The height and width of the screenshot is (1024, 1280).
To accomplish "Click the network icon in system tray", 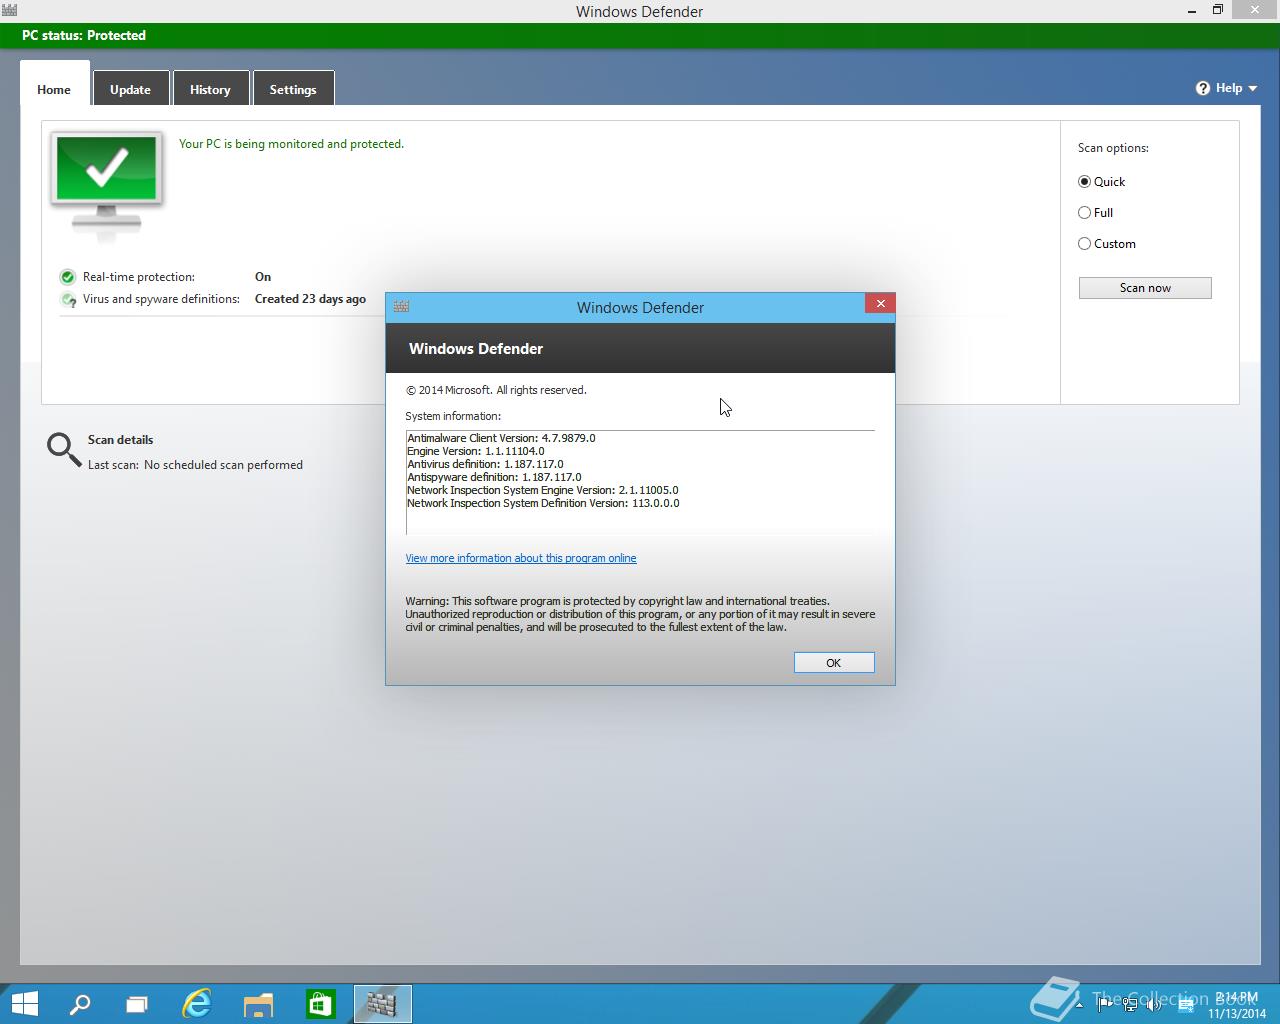I will (x=1129, y=1004).
